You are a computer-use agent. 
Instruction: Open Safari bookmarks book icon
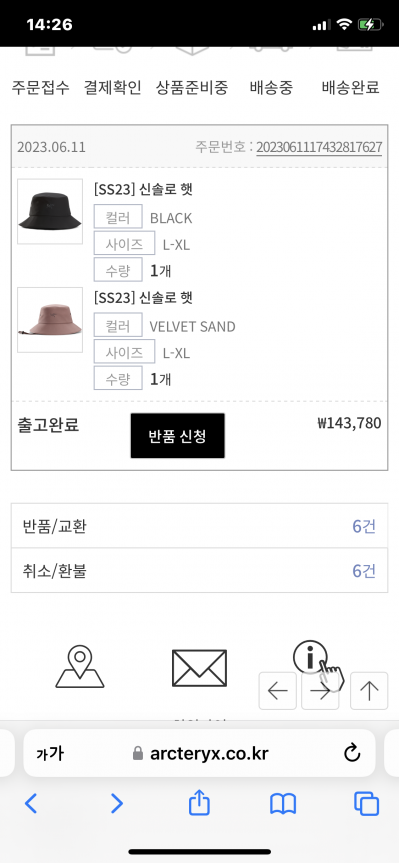(283, 804)
